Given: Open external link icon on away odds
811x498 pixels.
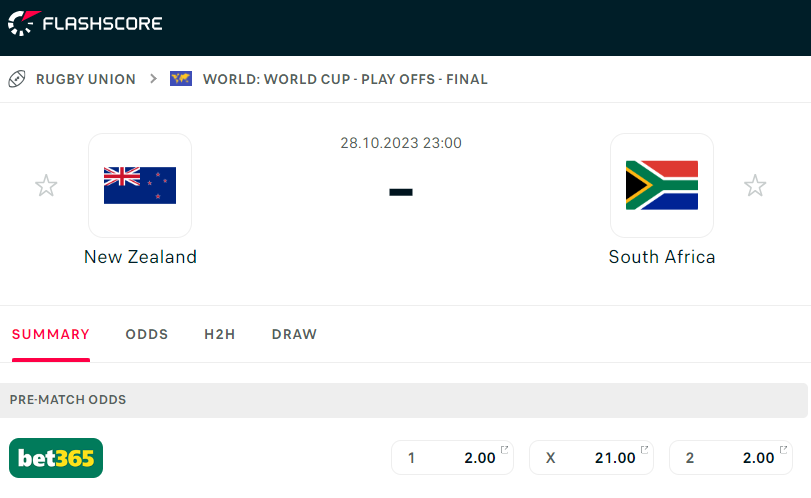Looking at the screenshot, I should click(784, 449).
